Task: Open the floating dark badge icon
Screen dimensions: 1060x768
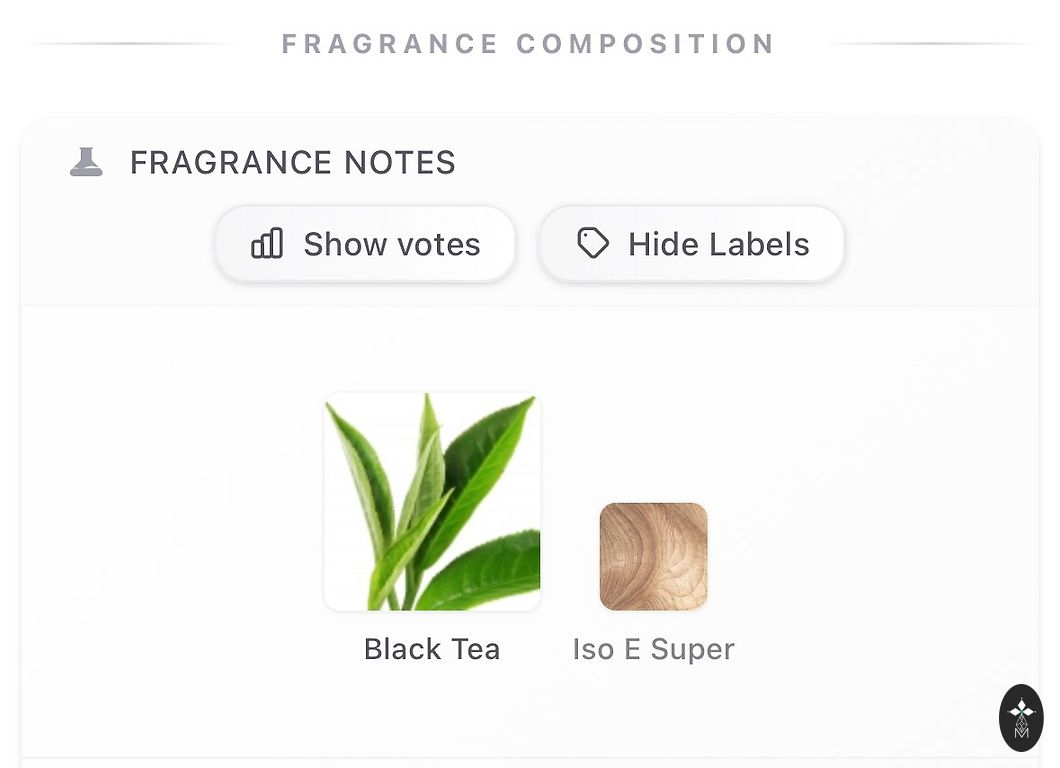Action: [1021, 717]
